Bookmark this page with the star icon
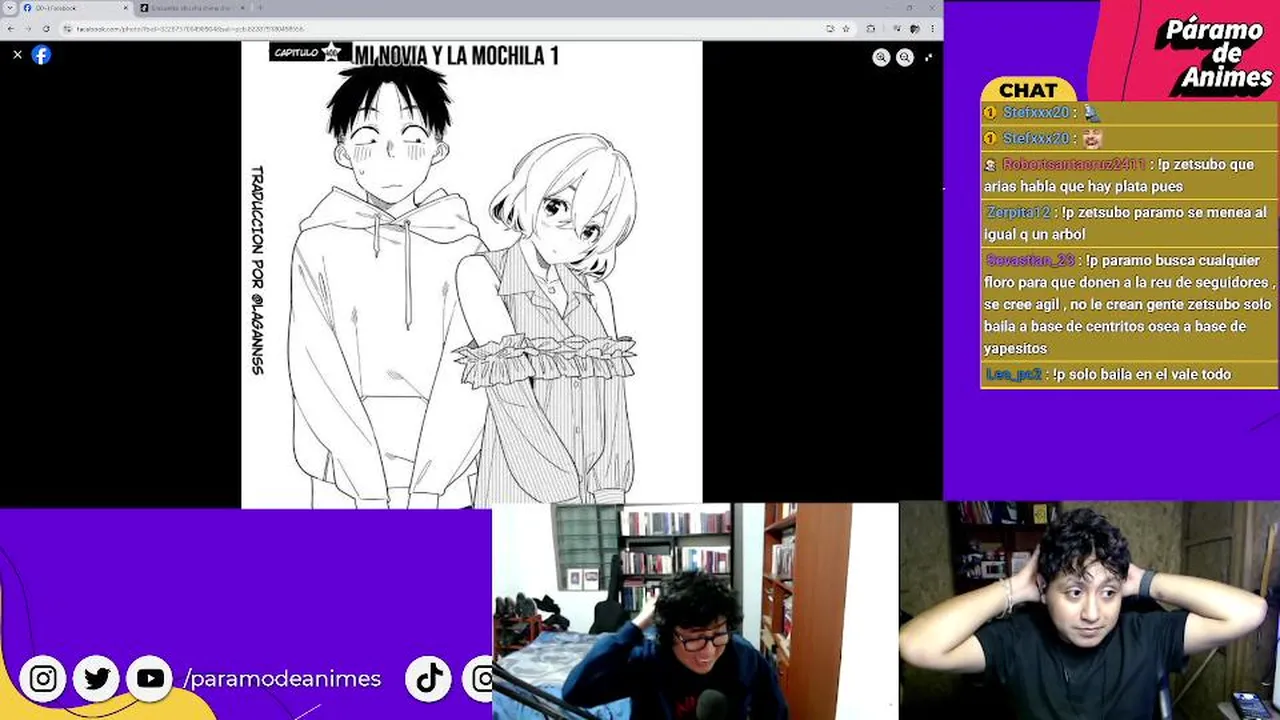The image size is (1280, 720). [846, 29]
